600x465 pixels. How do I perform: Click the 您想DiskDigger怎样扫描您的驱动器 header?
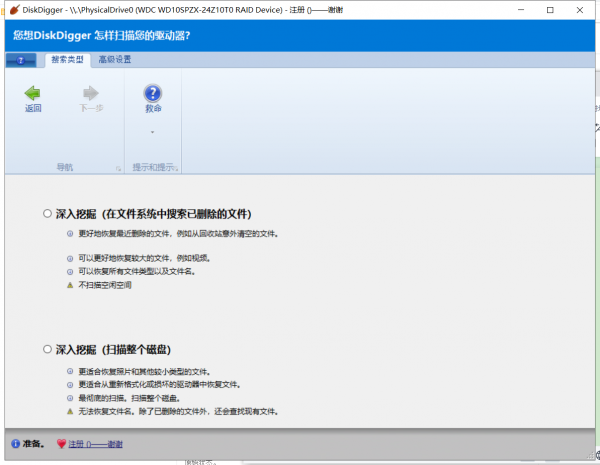click(x=101, y=36)
